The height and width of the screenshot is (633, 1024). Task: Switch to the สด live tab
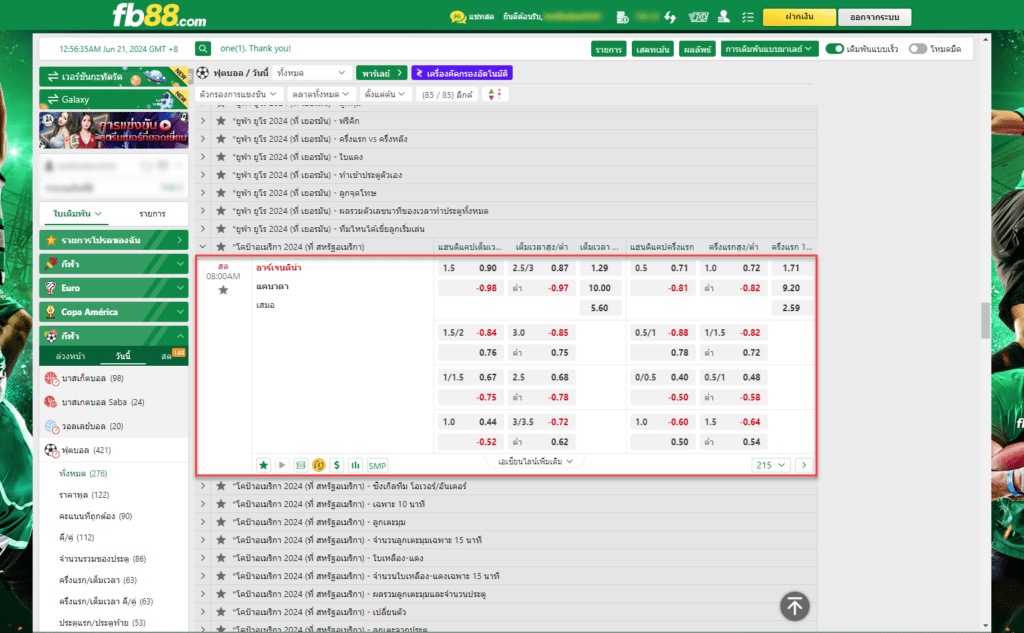[166, 356]
